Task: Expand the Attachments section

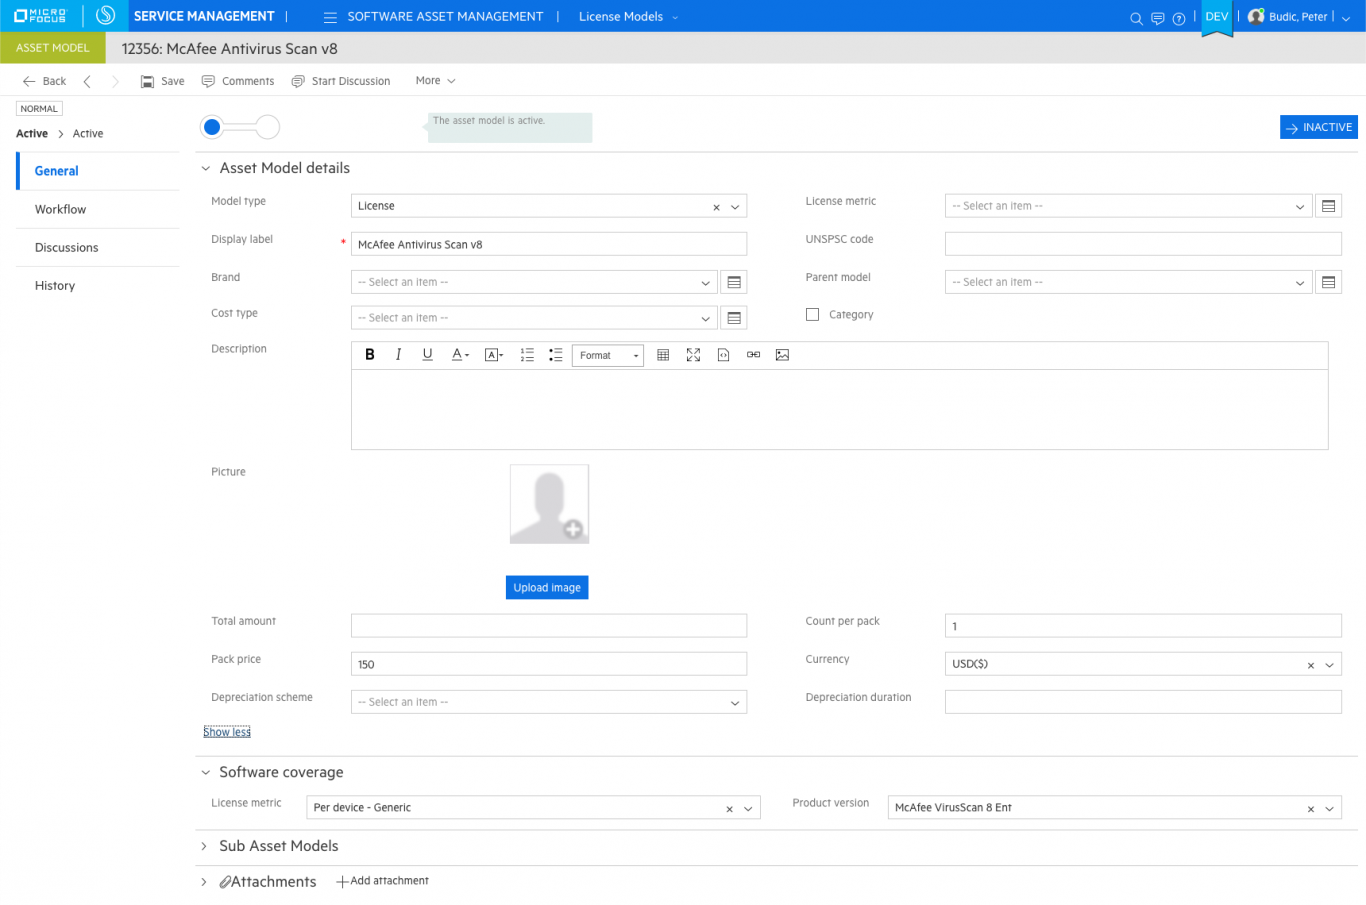Action: (x=204, y=882)
